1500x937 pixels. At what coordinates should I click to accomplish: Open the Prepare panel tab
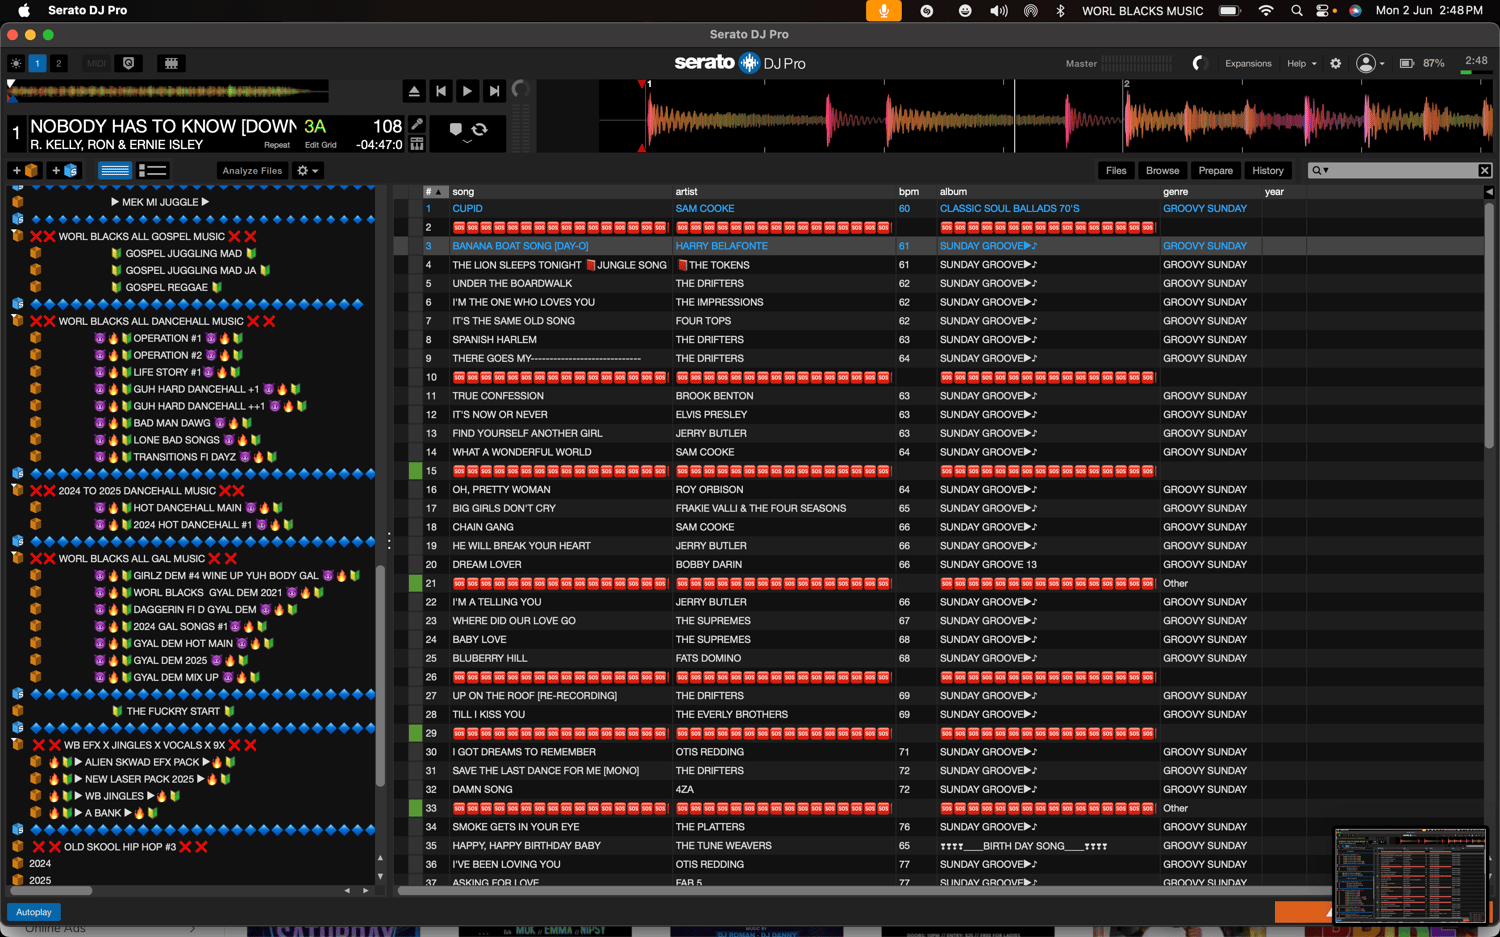point(1216,171)
